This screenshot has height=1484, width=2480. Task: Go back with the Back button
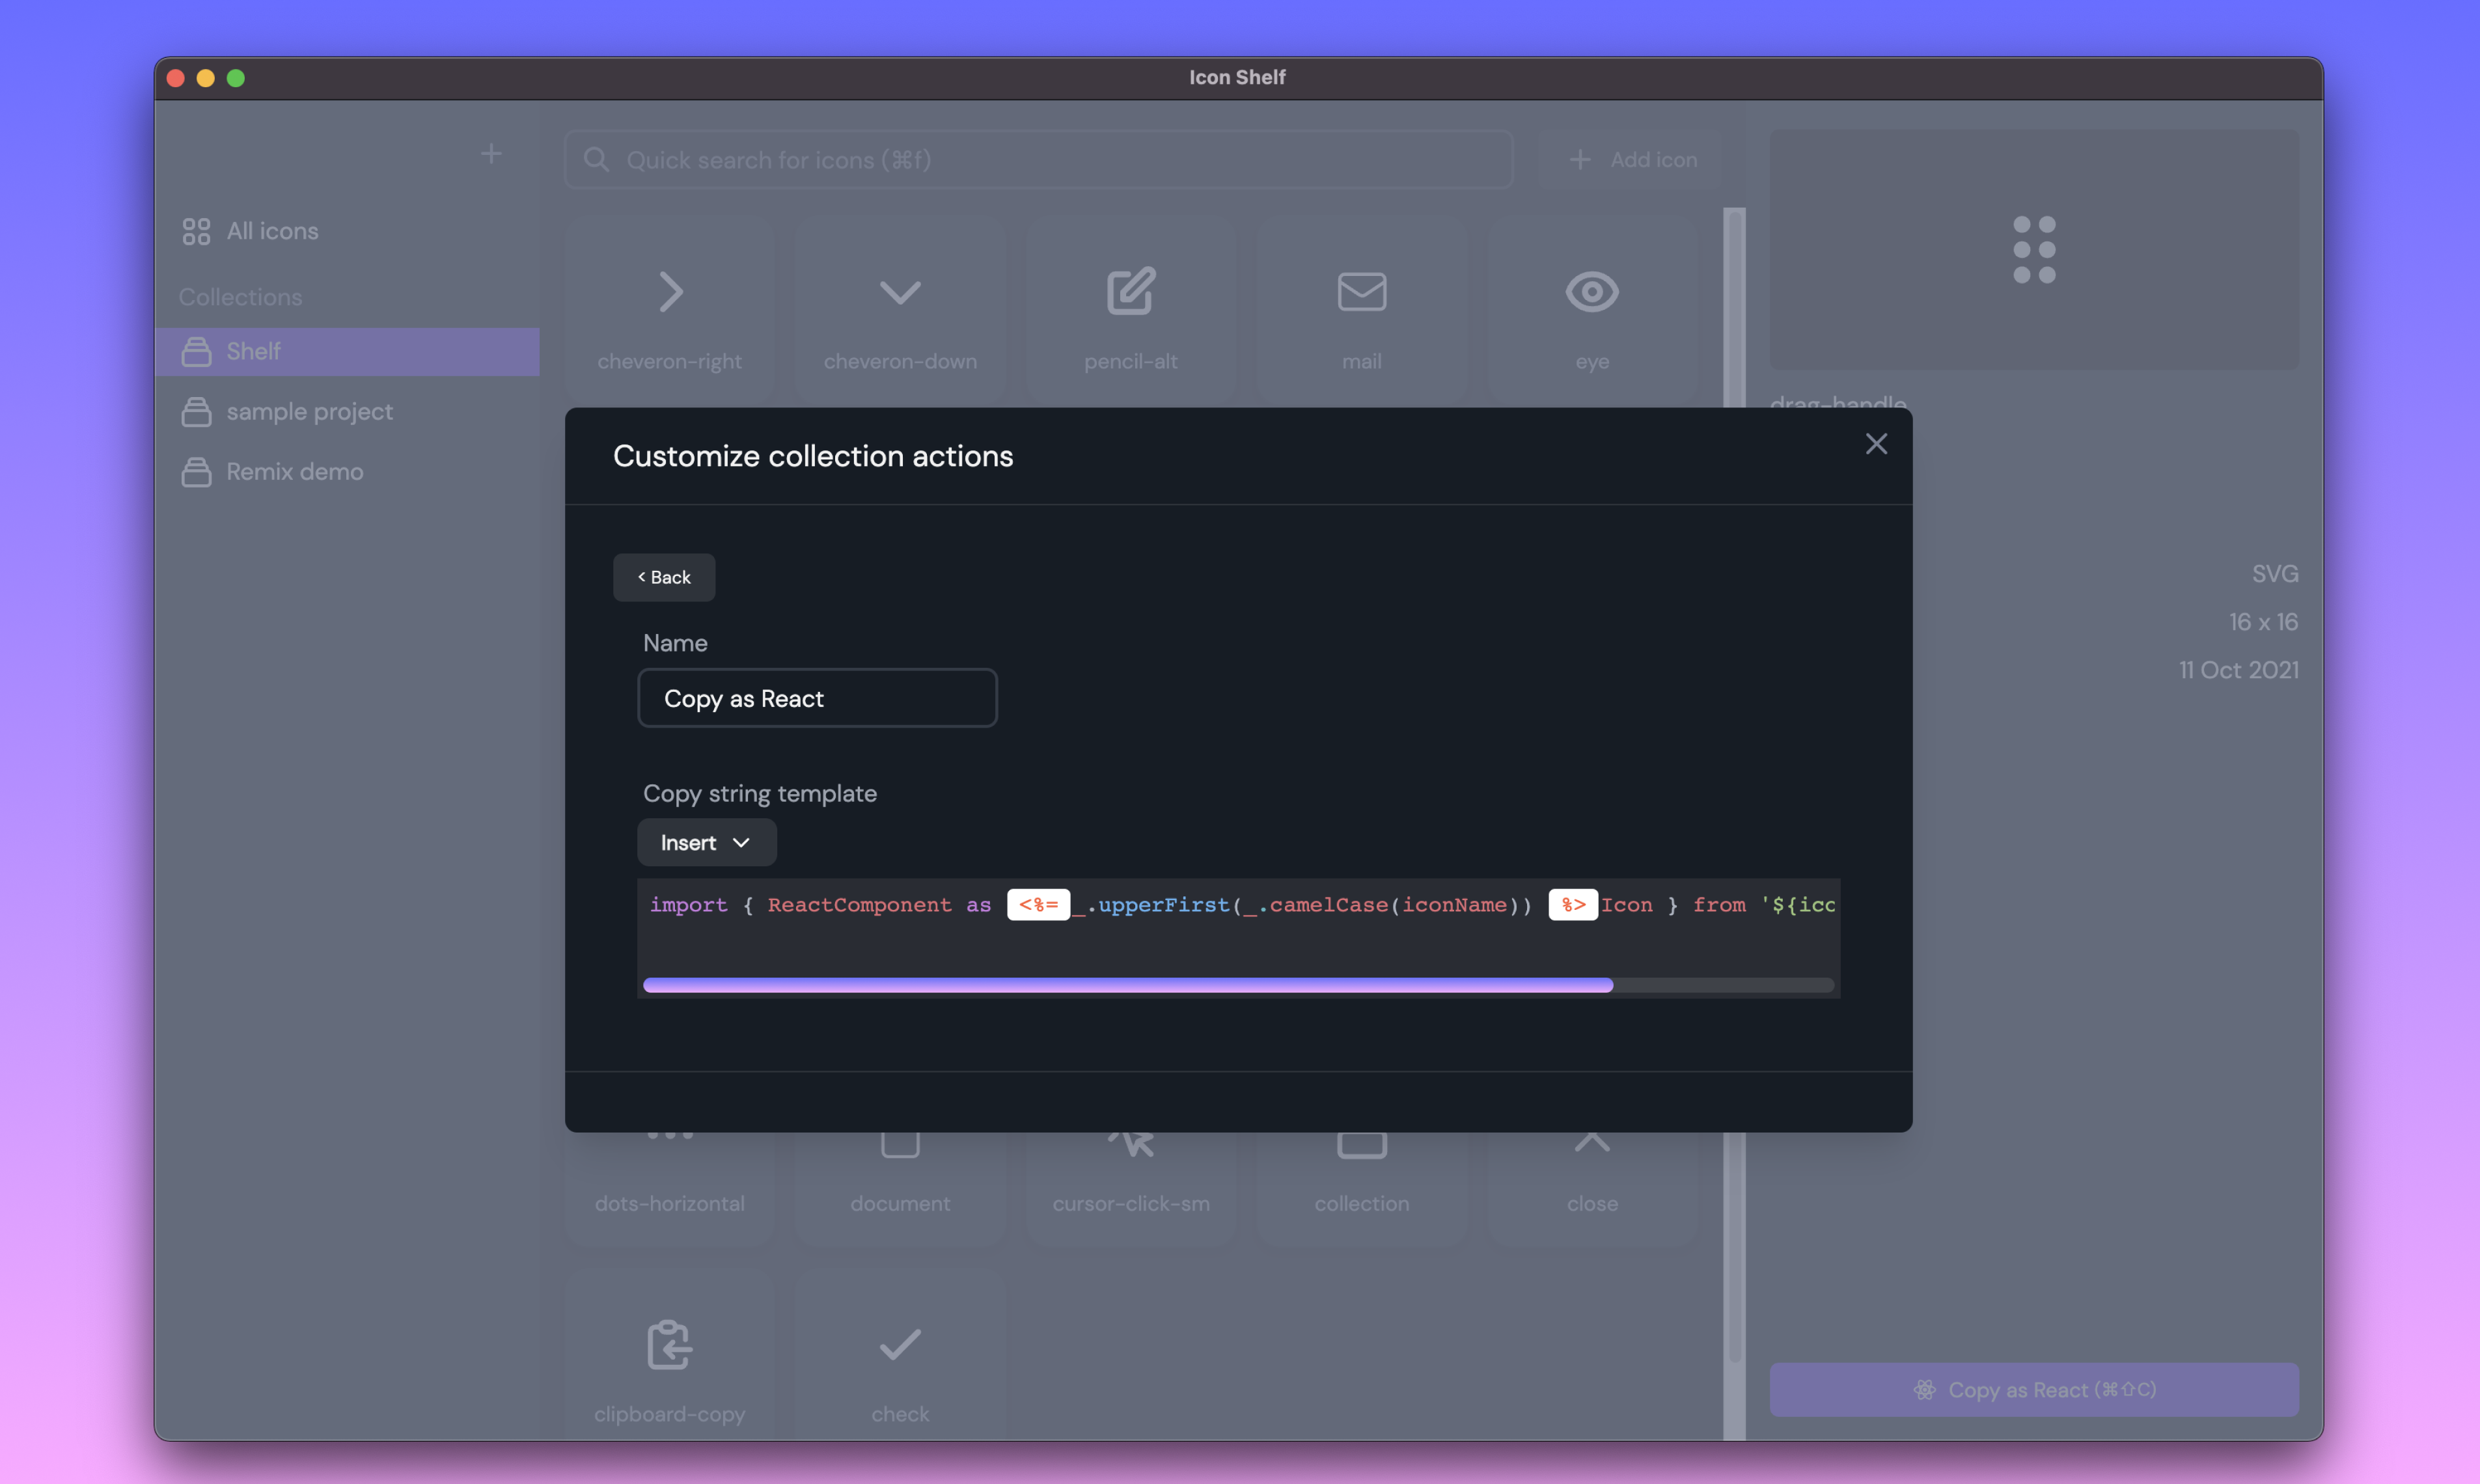[x=664, y=577]
